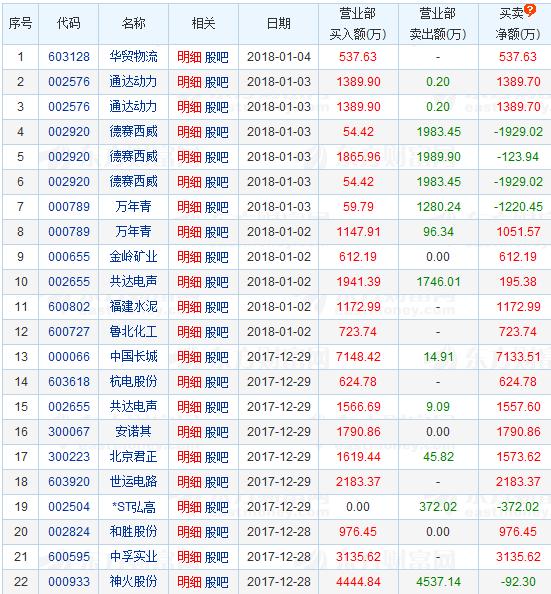Viewport: 551px width, 594px height.
Task: Open stock code 002824 link
Action: (69, 532)
